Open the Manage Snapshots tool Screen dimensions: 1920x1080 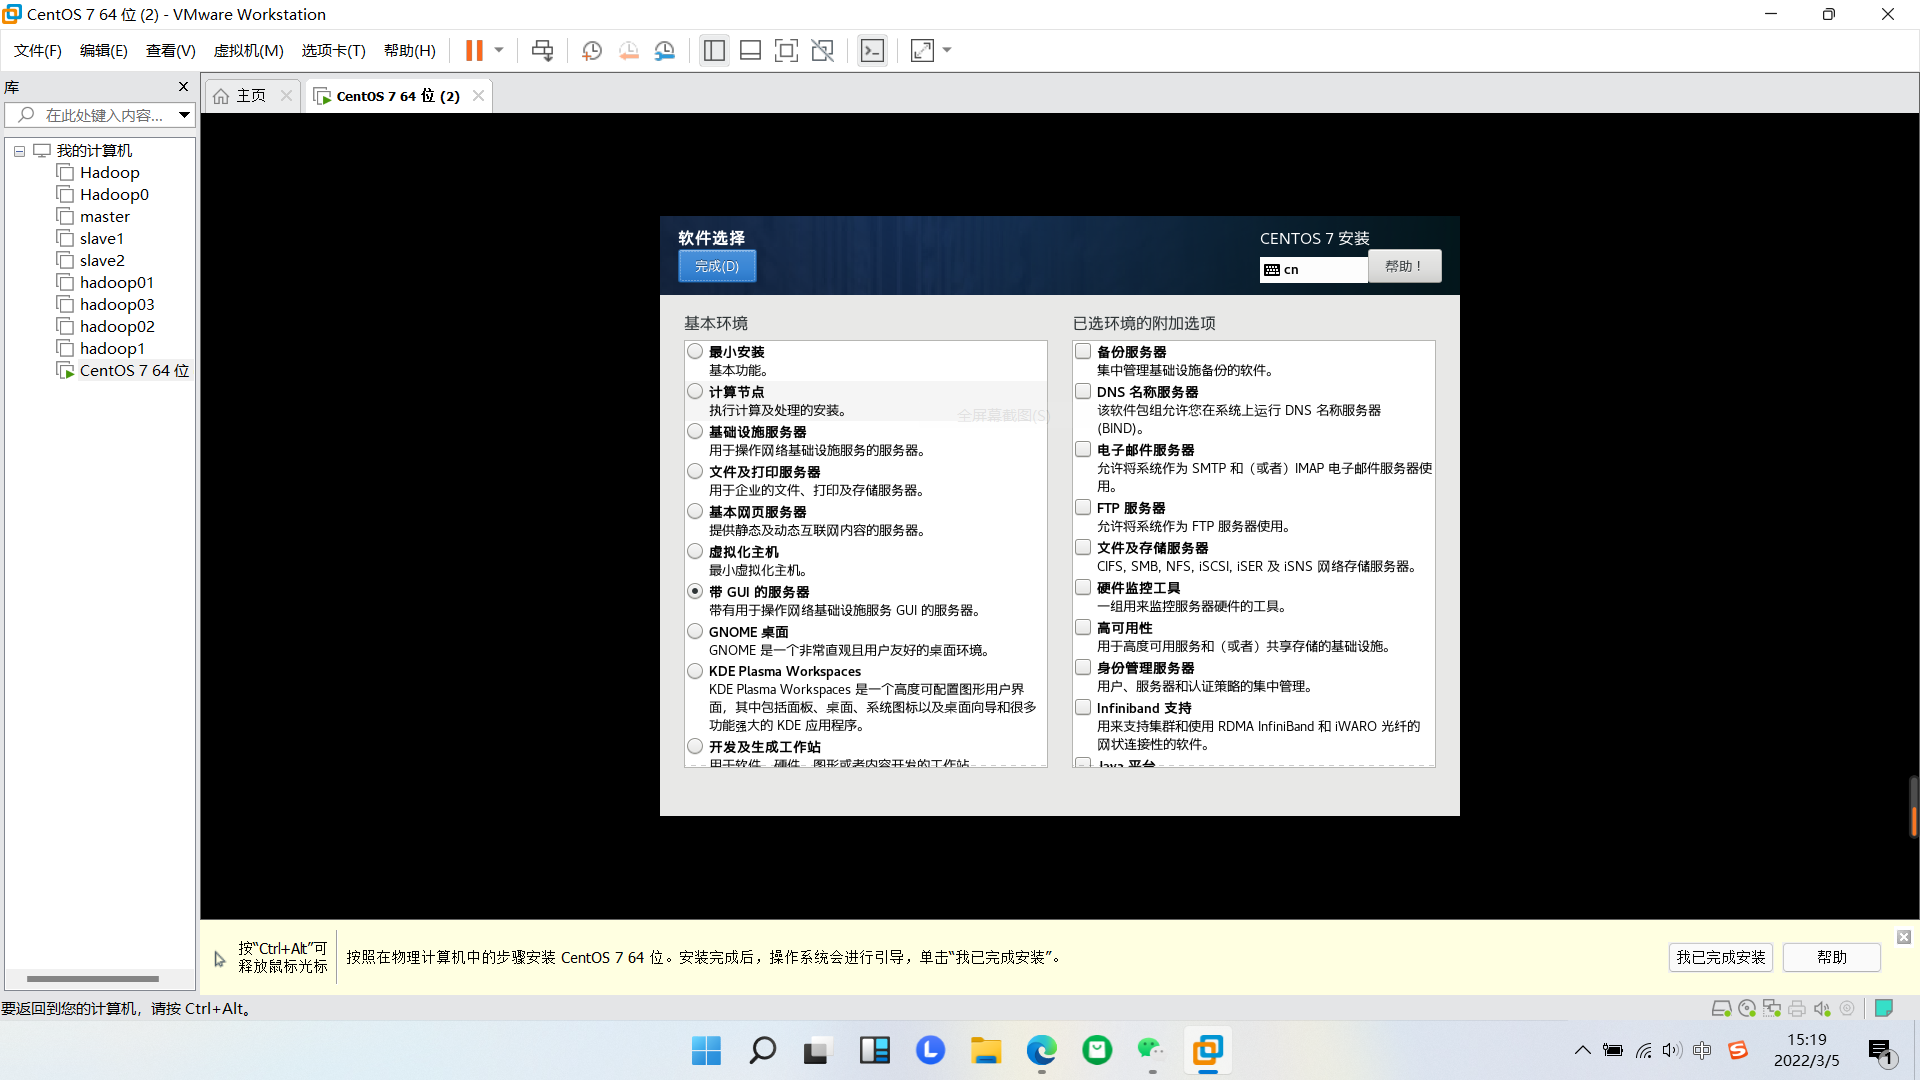(665, 50)
